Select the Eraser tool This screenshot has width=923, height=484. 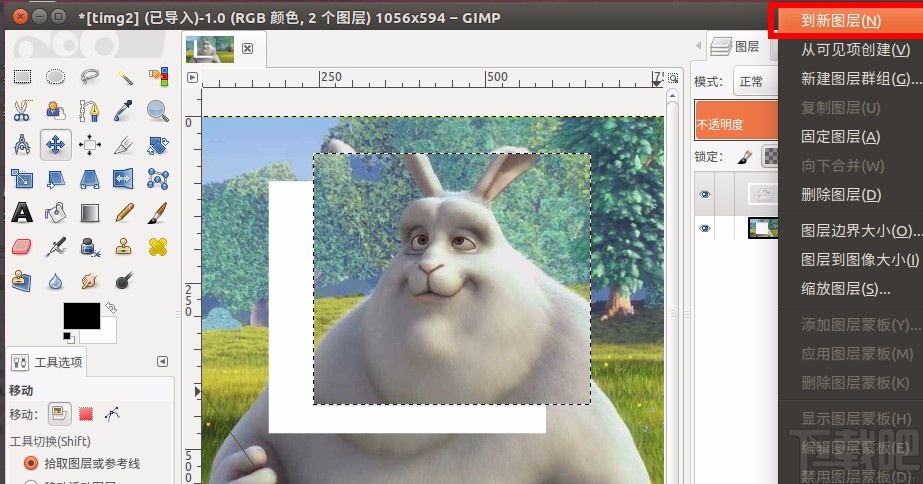point(22,246)
